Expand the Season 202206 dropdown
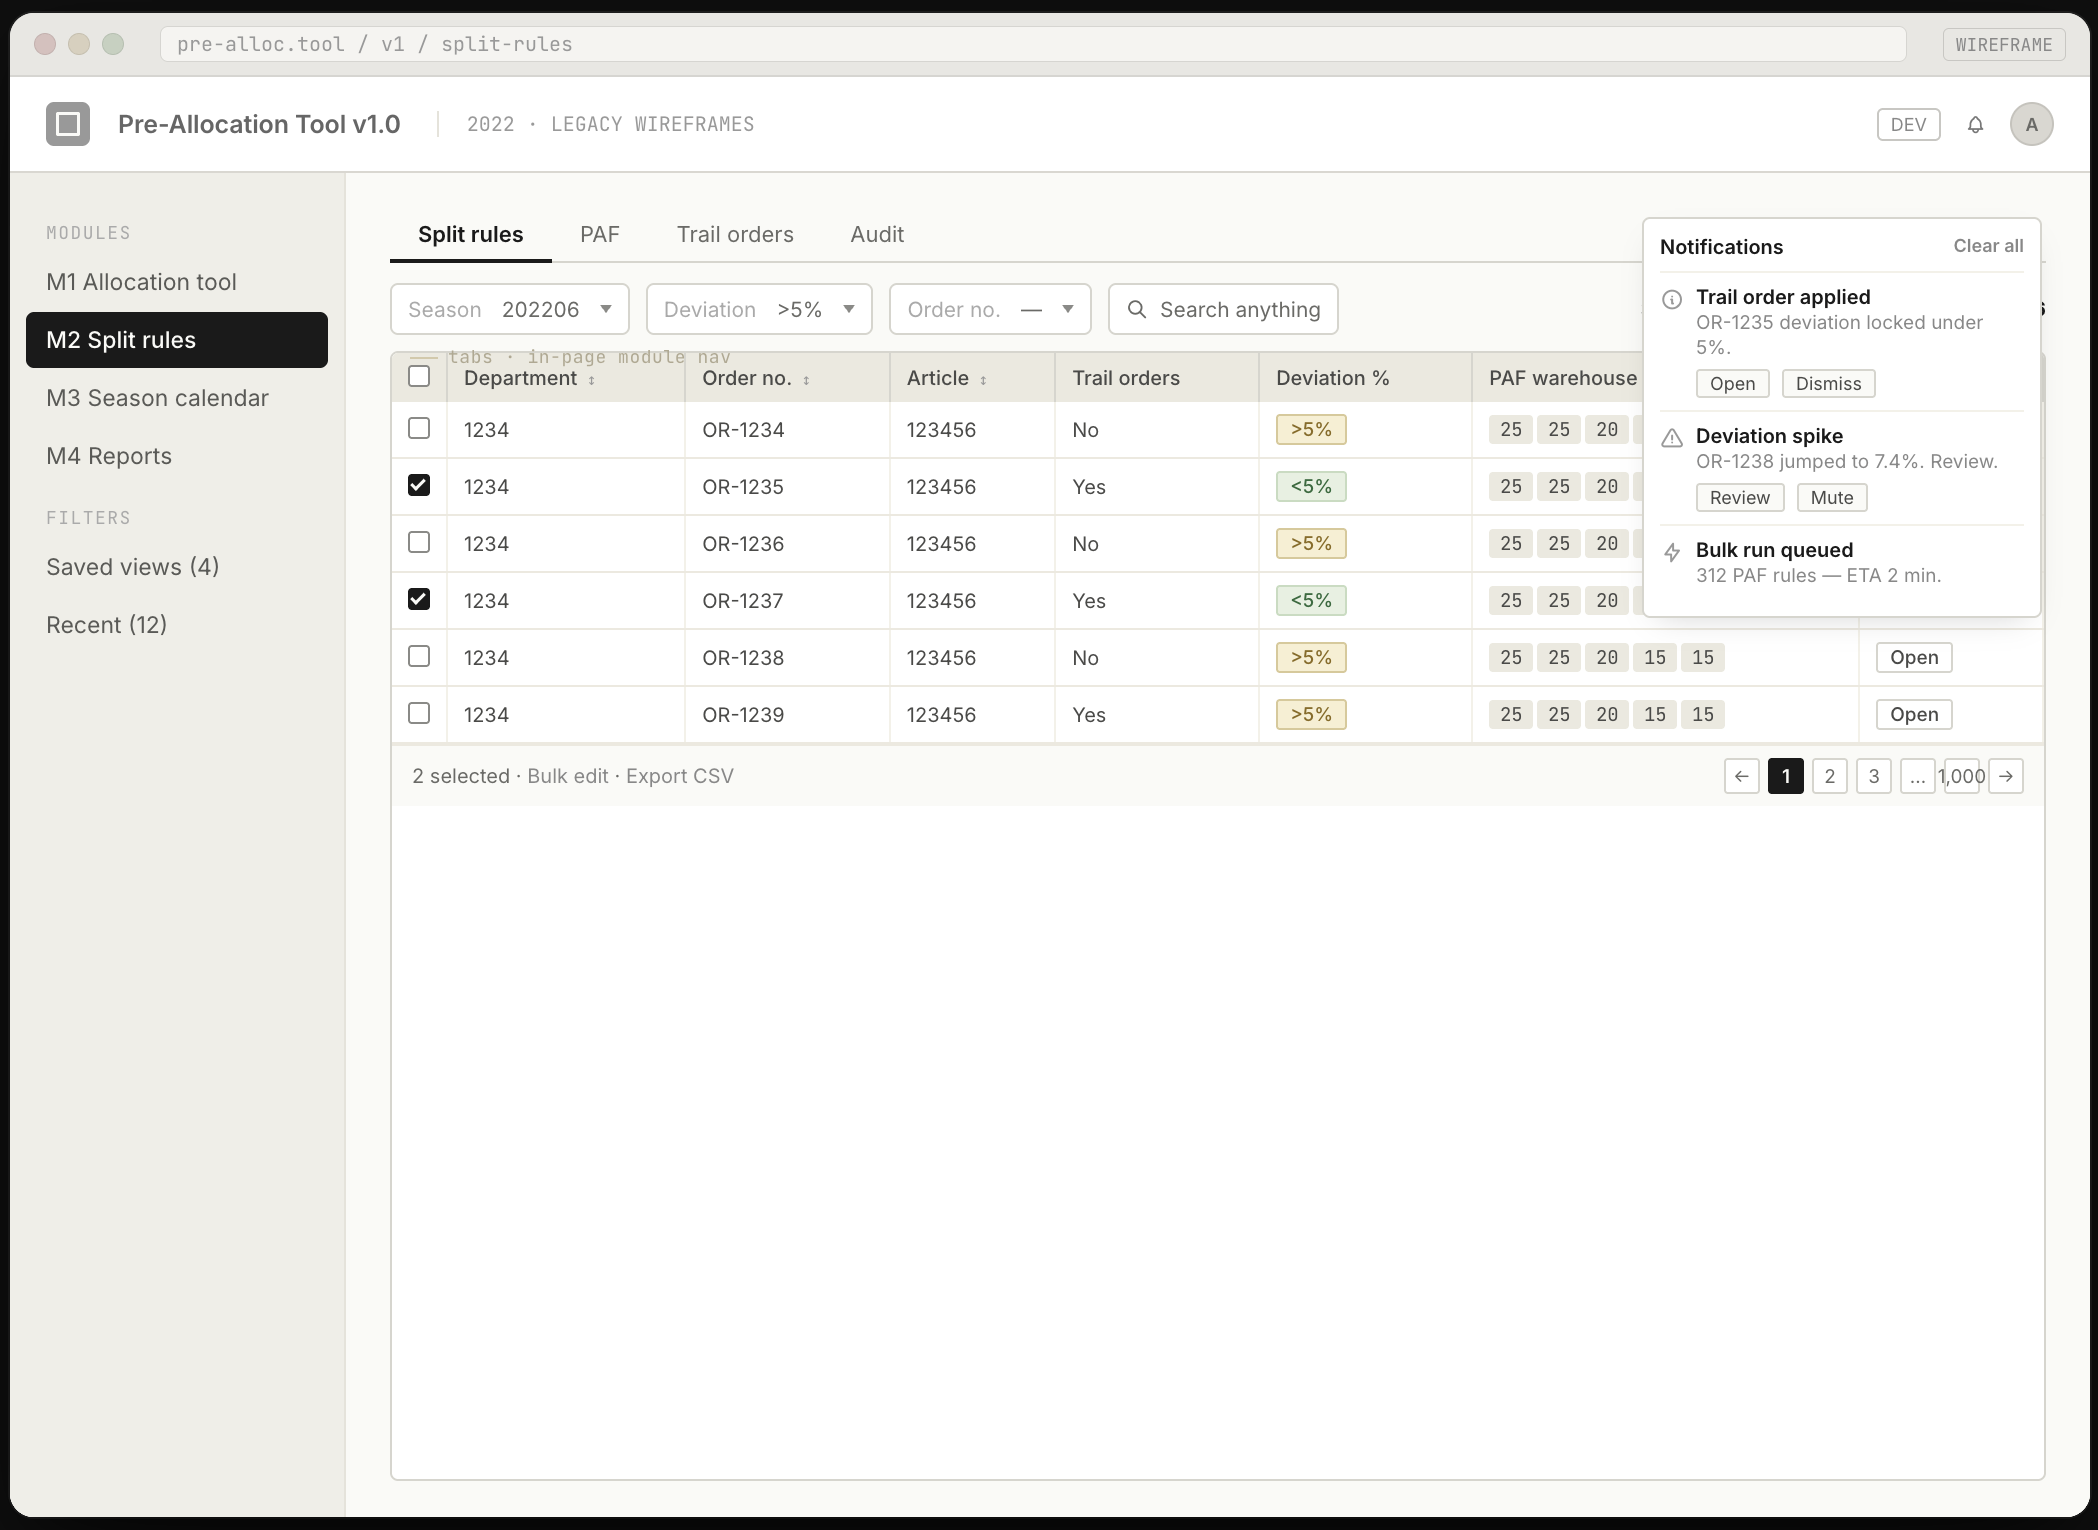Viewport: 2098px width, 1530px height. 510,309
